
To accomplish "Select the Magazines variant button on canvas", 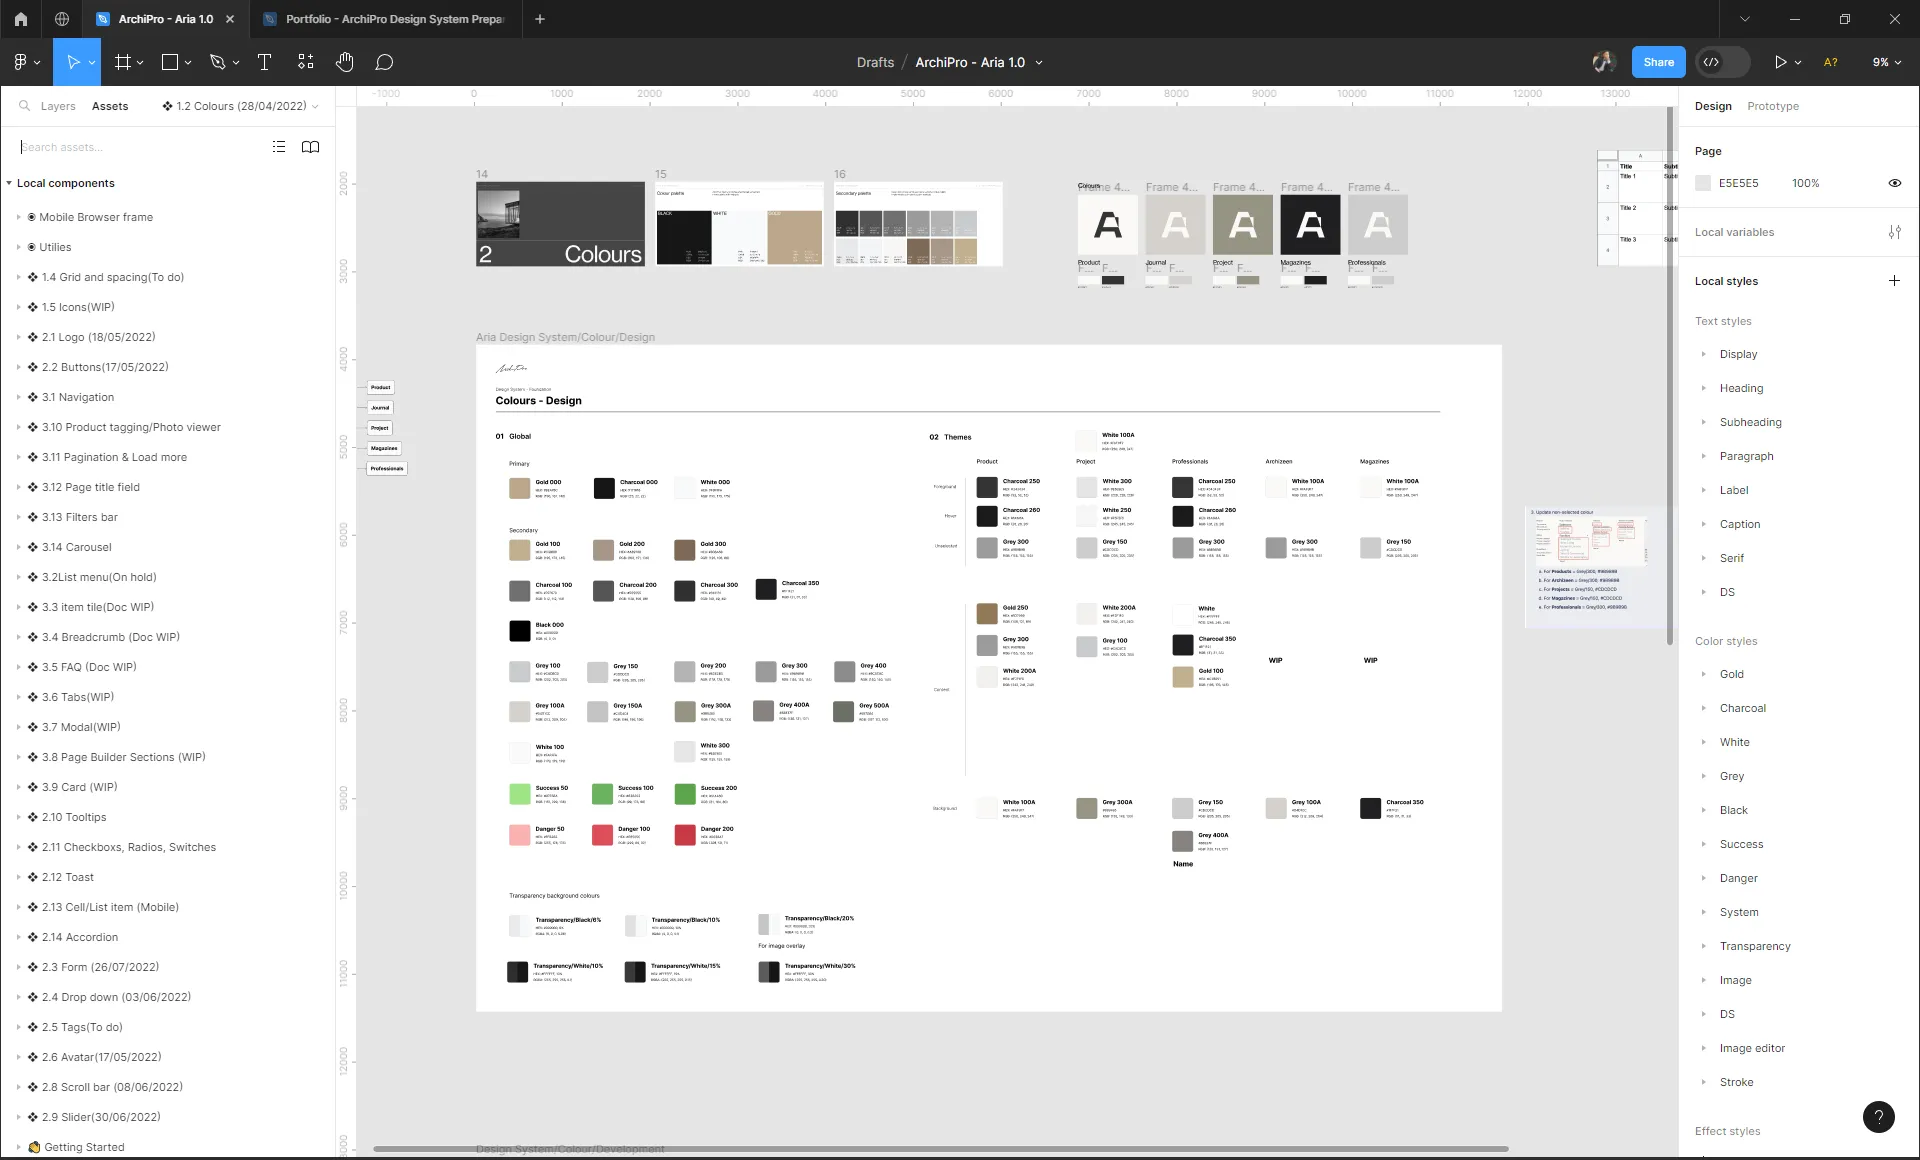I will pyautogui.click(x=384, y=448).
